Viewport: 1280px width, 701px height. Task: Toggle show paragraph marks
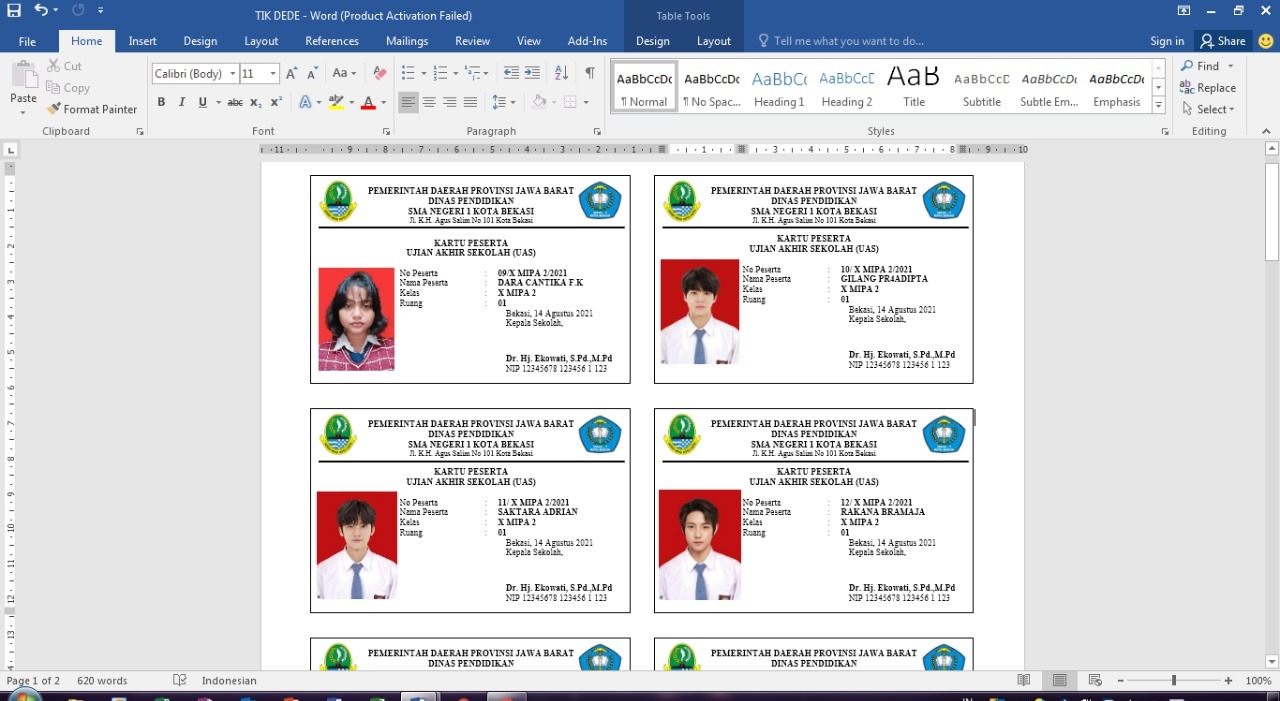[x=590, y=73]
